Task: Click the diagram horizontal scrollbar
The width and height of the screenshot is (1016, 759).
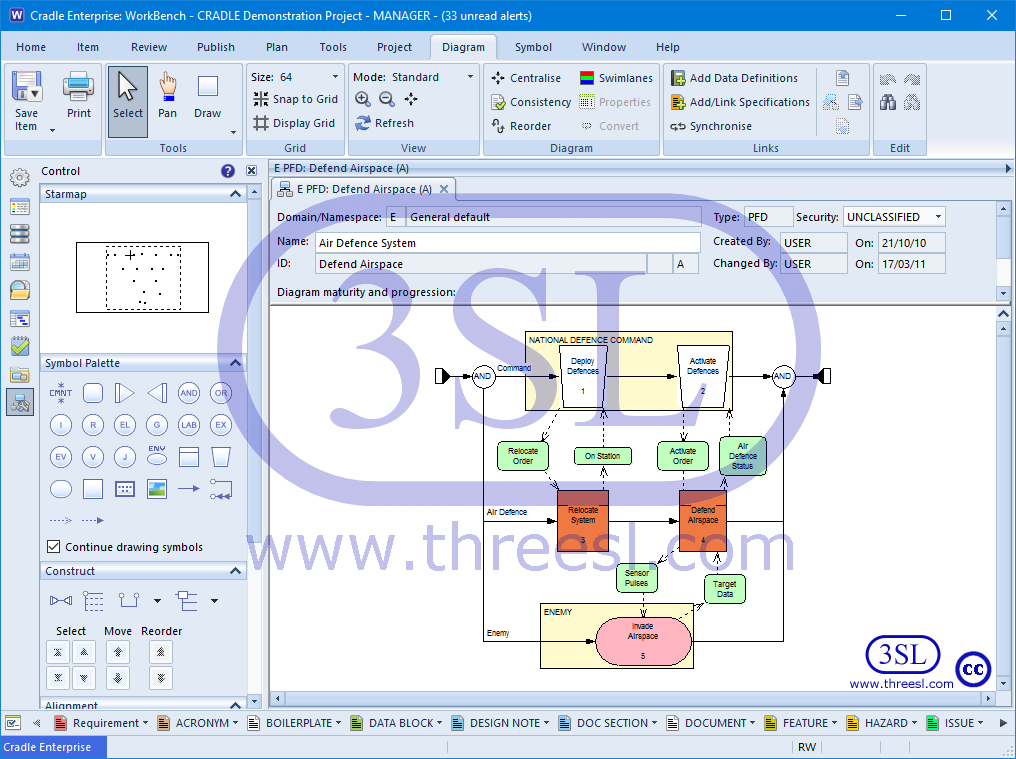Action: tap(632, 698)
